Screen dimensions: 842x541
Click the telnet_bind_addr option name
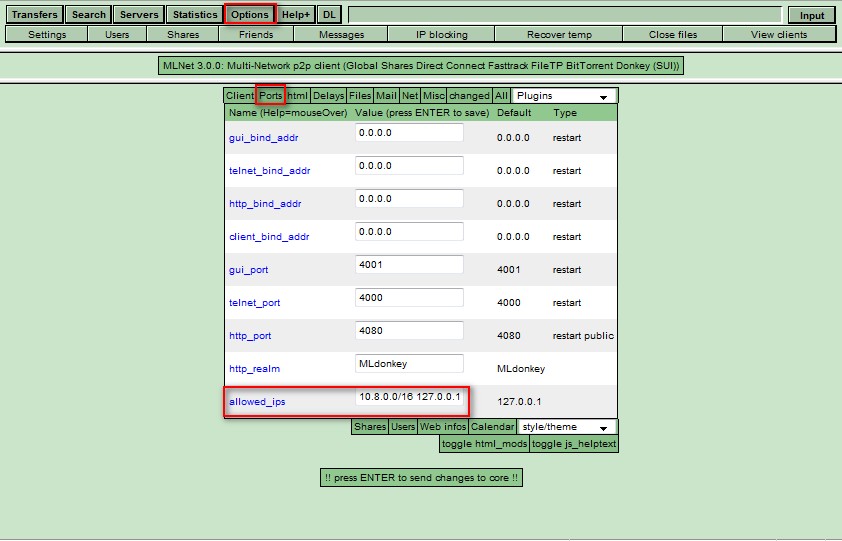[269, 171]
